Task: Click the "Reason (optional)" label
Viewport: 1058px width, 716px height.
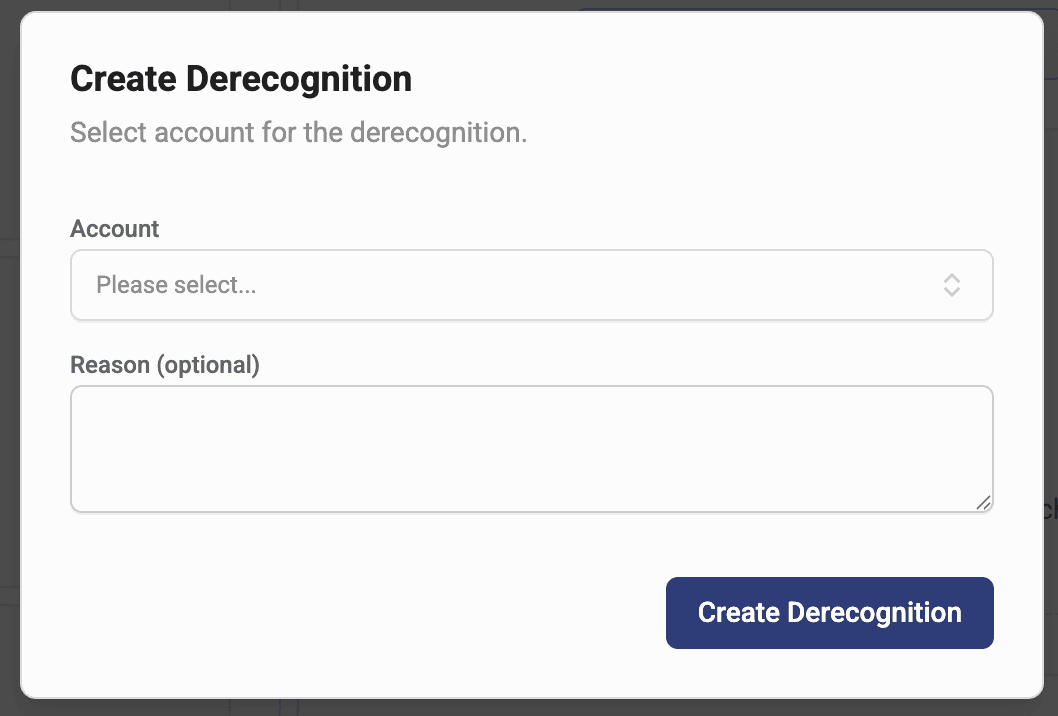Action: coord(165,365)
